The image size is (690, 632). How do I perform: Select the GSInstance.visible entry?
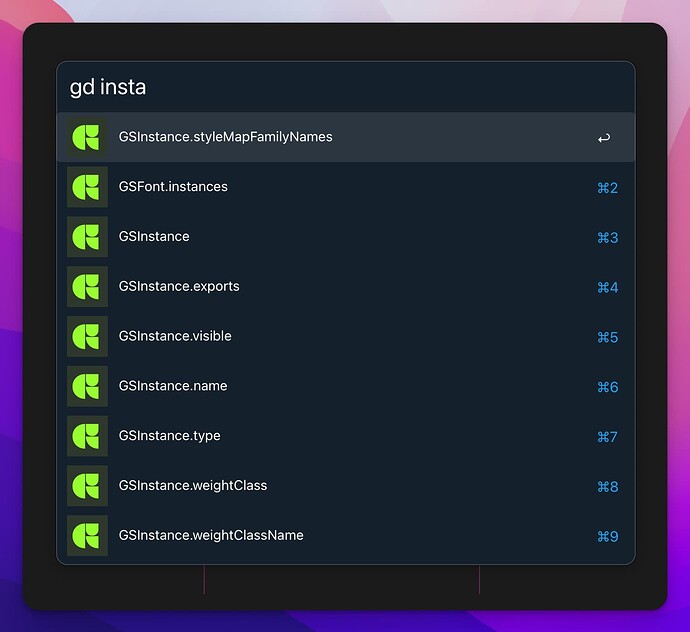(x=345, y=336)
